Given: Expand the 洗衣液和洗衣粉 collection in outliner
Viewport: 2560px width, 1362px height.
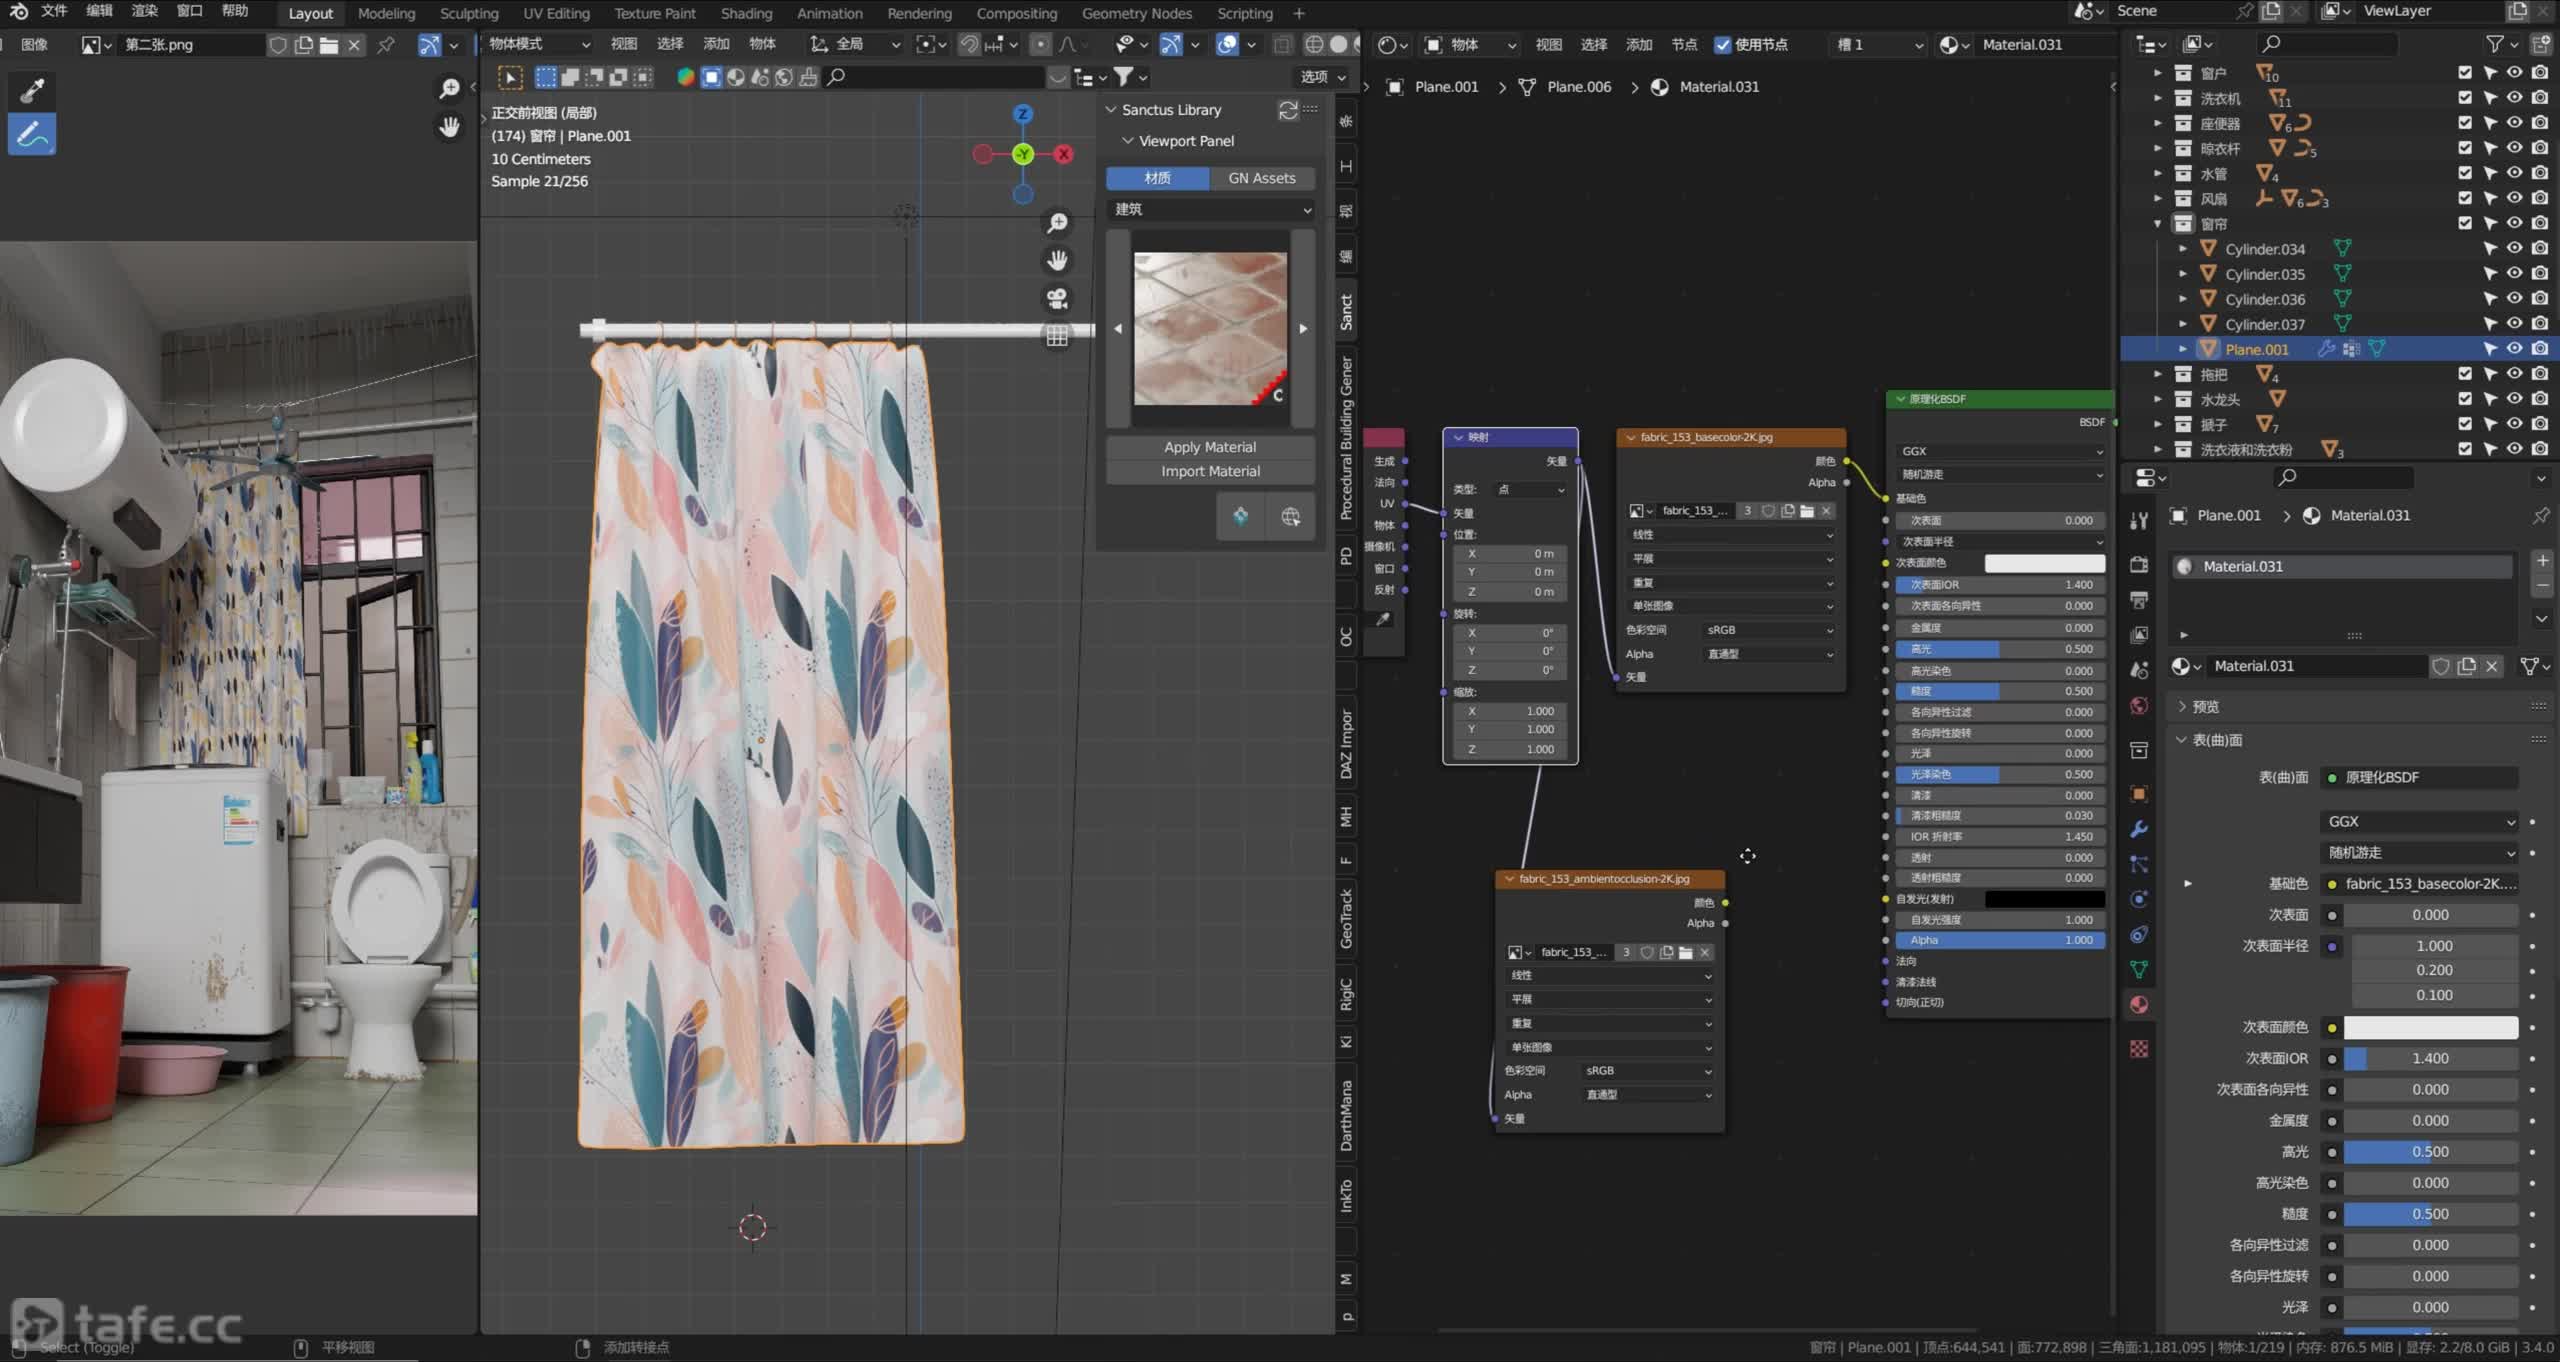Looking at the screenshot, I should pyautogui.click(x=2157, y=450).
